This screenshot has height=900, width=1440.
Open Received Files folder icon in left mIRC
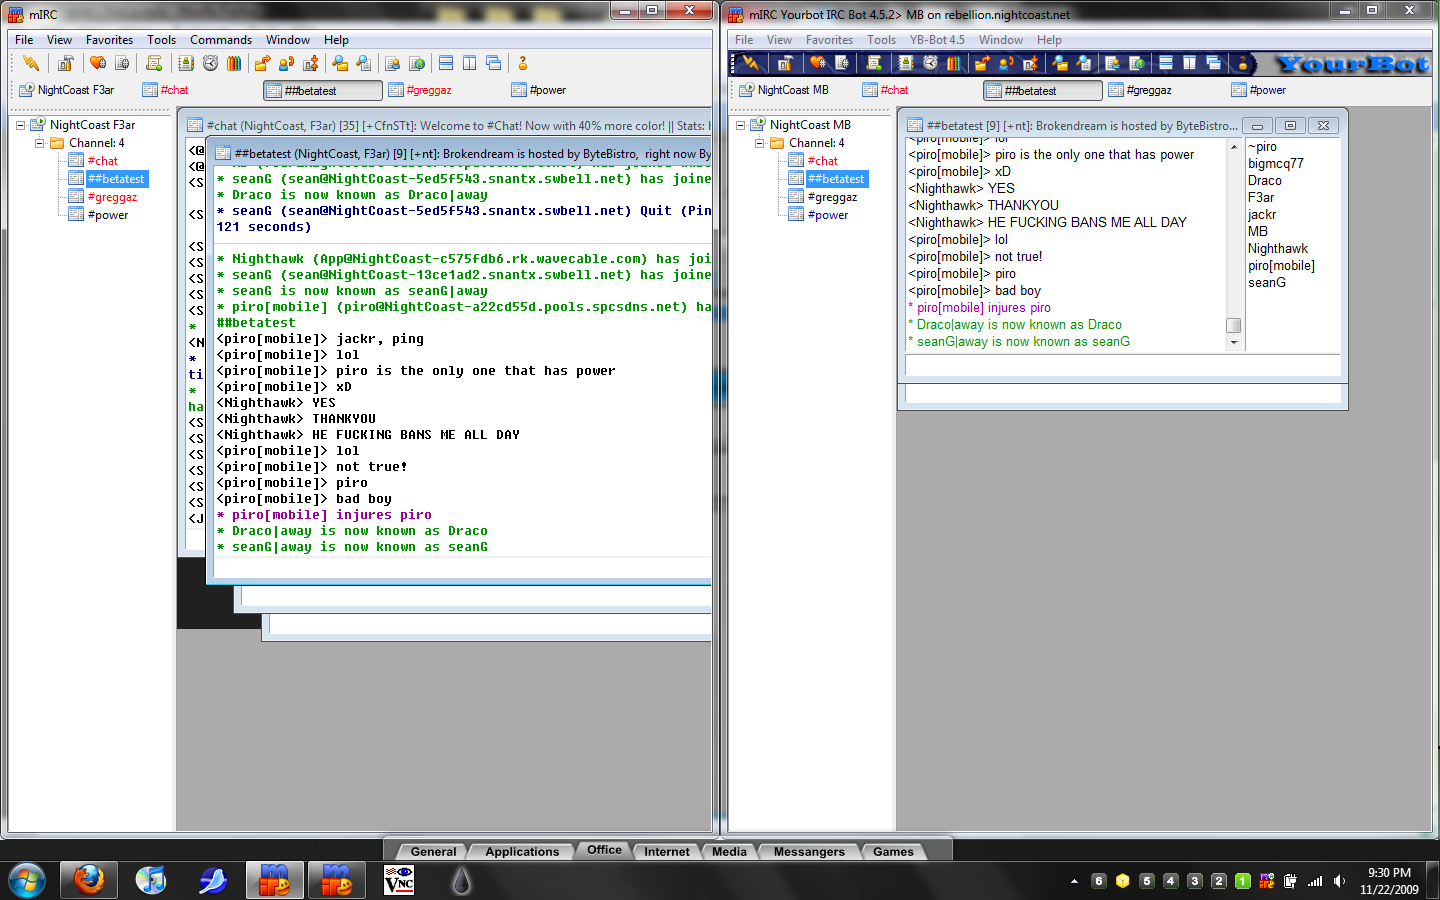pos(340,63)
